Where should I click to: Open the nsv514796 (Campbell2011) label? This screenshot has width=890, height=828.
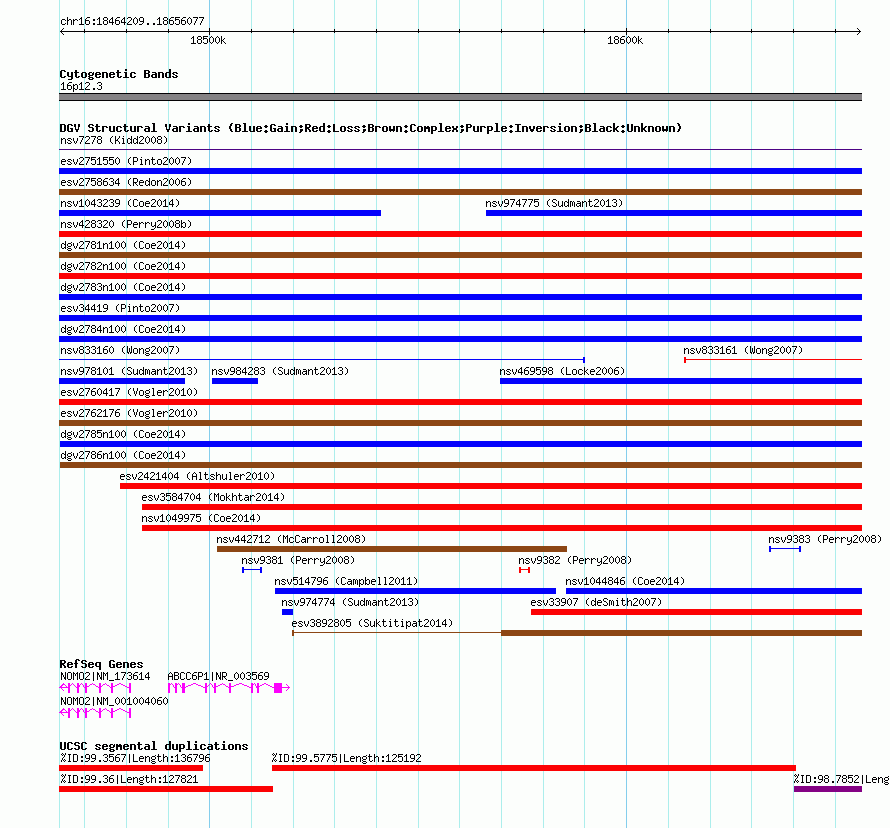click(x=346, y=581)
